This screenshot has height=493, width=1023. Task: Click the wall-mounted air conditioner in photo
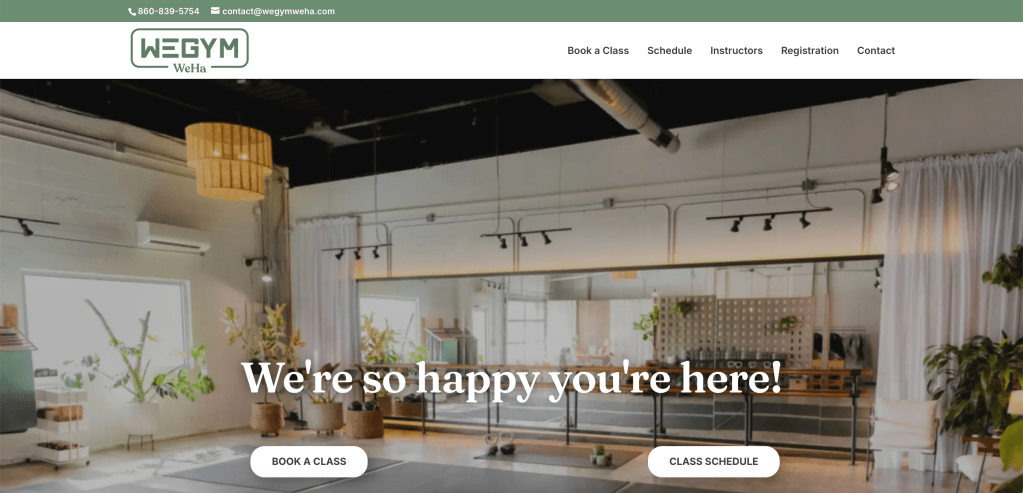174,237
